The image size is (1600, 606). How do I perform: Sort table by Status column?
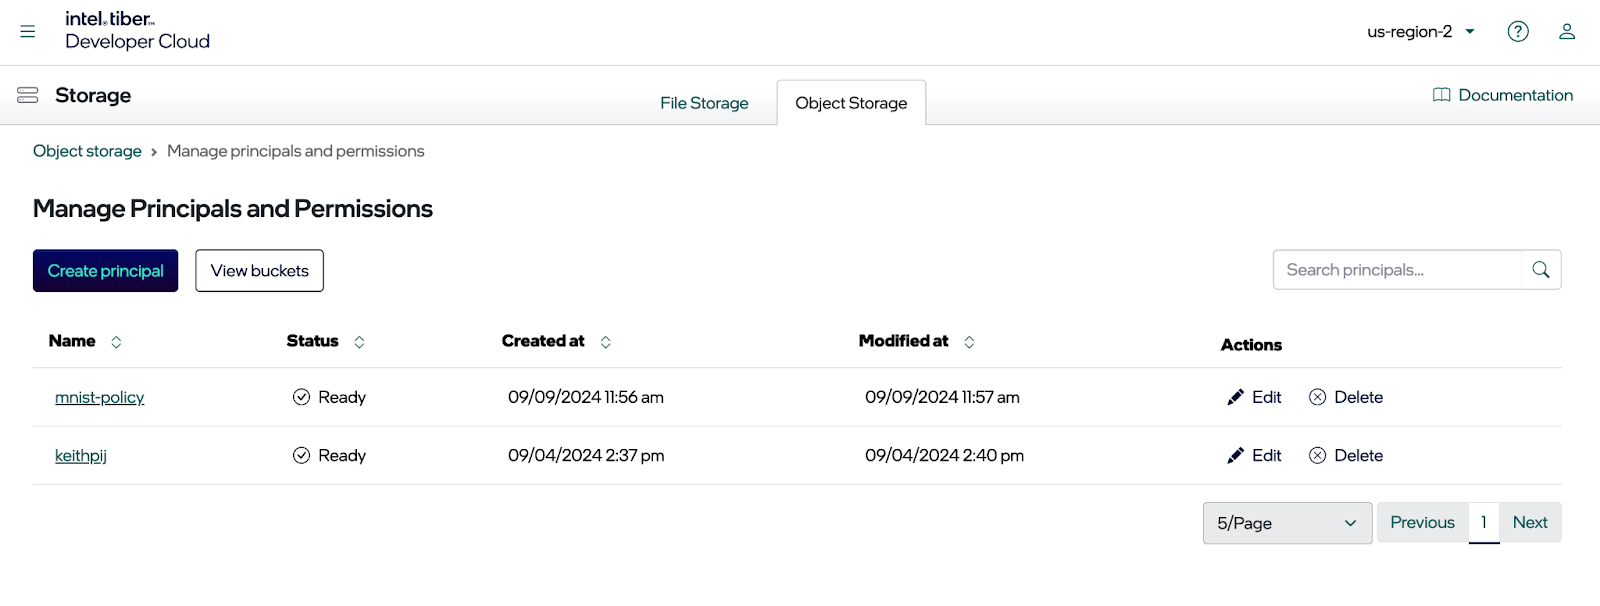coord(359,342)
